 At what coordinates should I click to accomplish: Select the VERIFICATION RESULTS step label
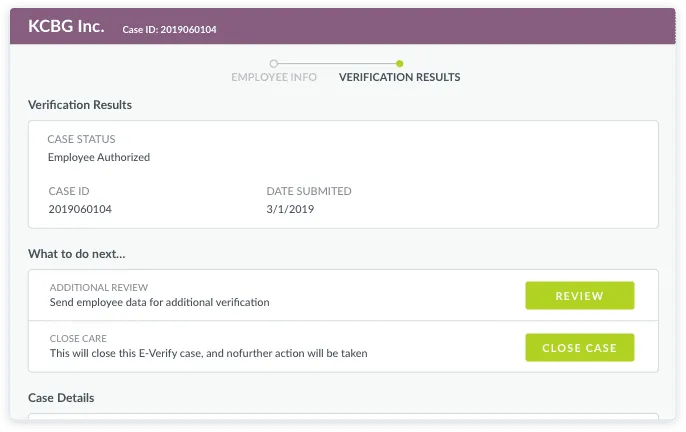click(399, 77)
